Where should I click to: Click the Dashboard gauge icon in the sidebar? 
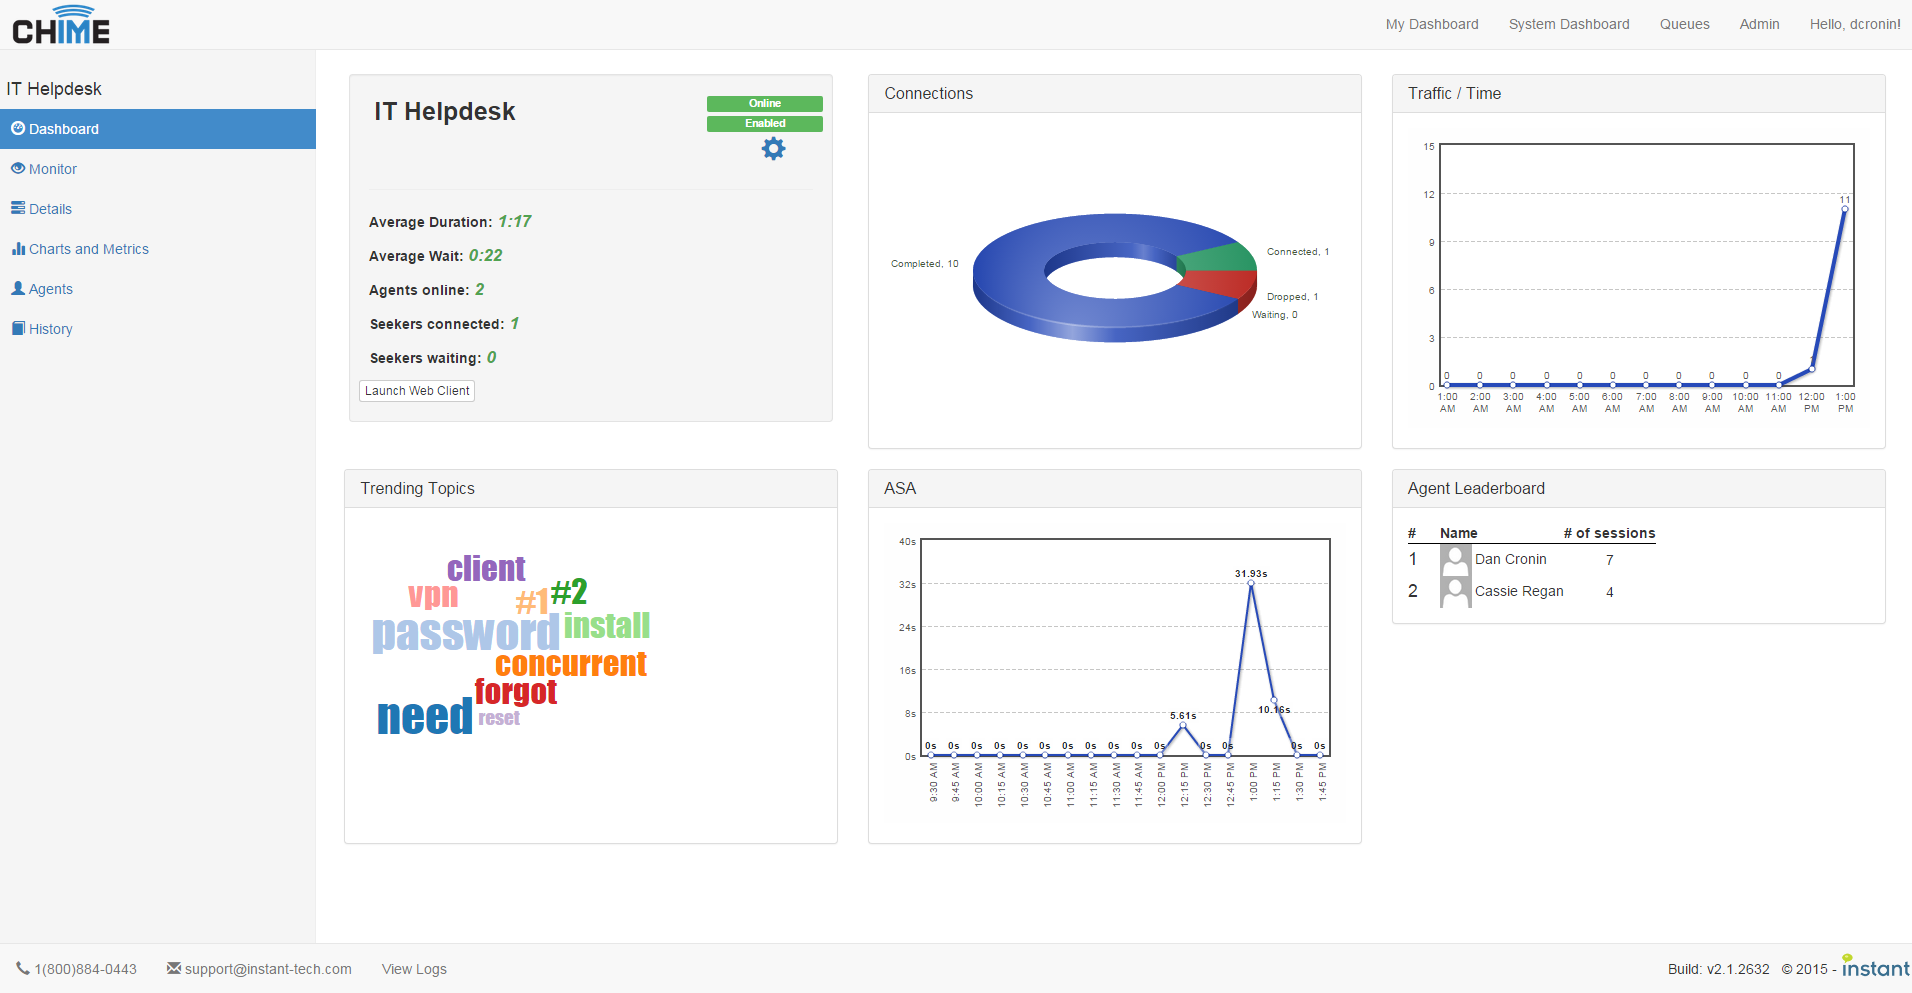pyautogui.click(x=18, y=128)
